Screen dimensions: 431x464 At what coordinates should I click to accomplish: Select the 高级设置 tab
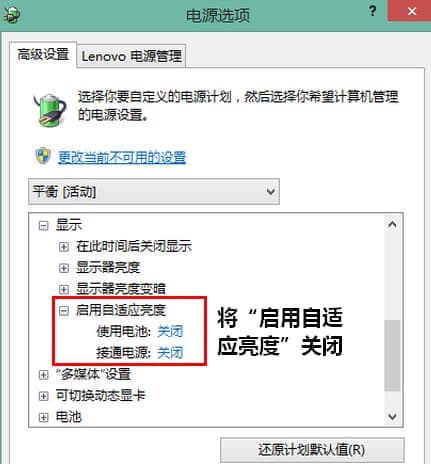coord(43,55)
